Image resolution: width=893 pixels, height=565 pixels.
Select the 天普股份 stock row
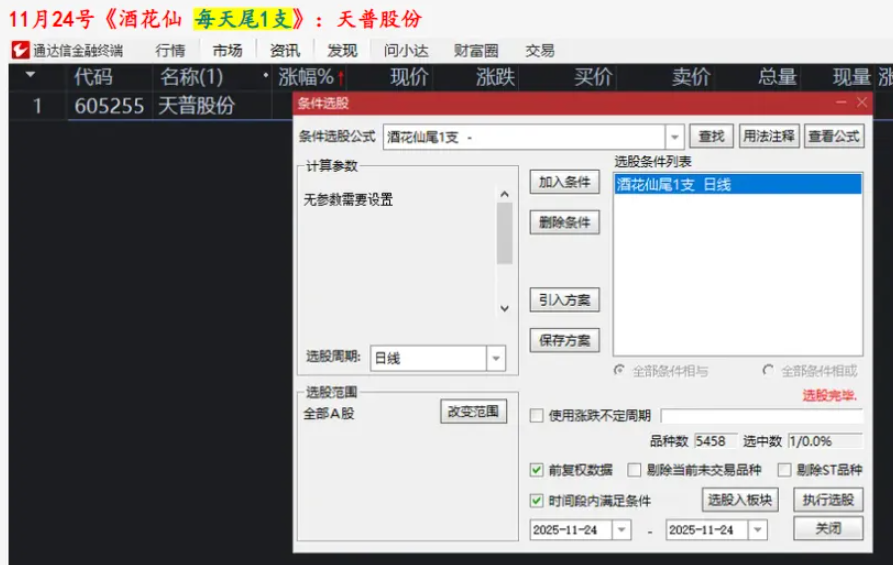click(196, 106)
